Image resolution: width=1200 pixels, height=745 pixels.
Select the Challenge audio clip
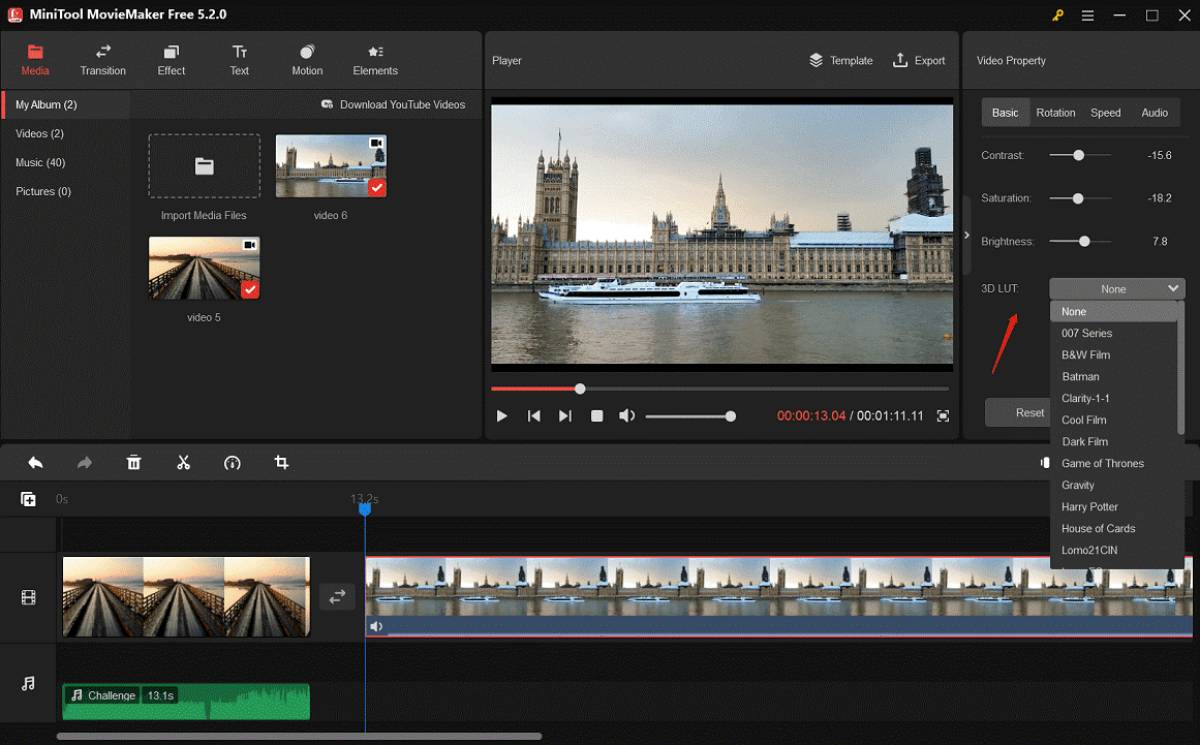(186, 701)
